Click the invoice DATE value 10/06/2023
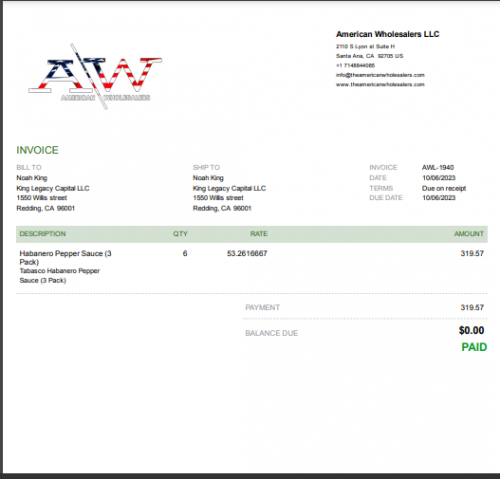Screen dimensions: 500x479 [438, 178]
